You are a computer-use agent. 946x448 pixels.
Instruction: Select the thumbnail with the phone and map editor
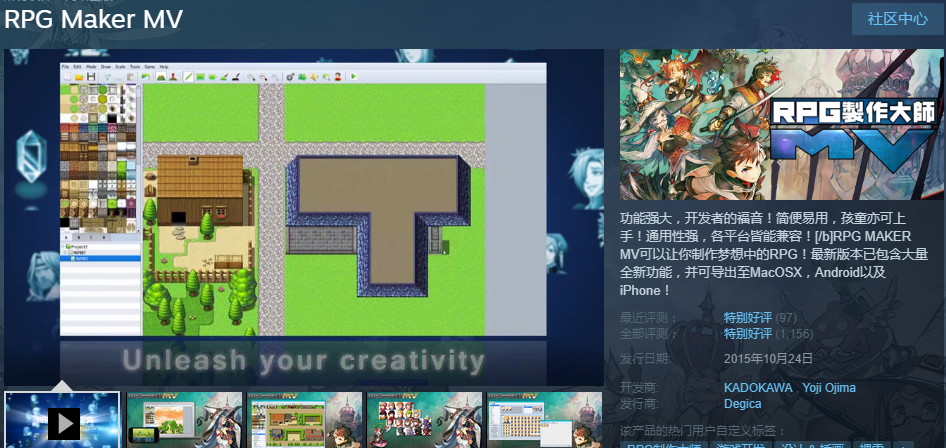(184, 420)
